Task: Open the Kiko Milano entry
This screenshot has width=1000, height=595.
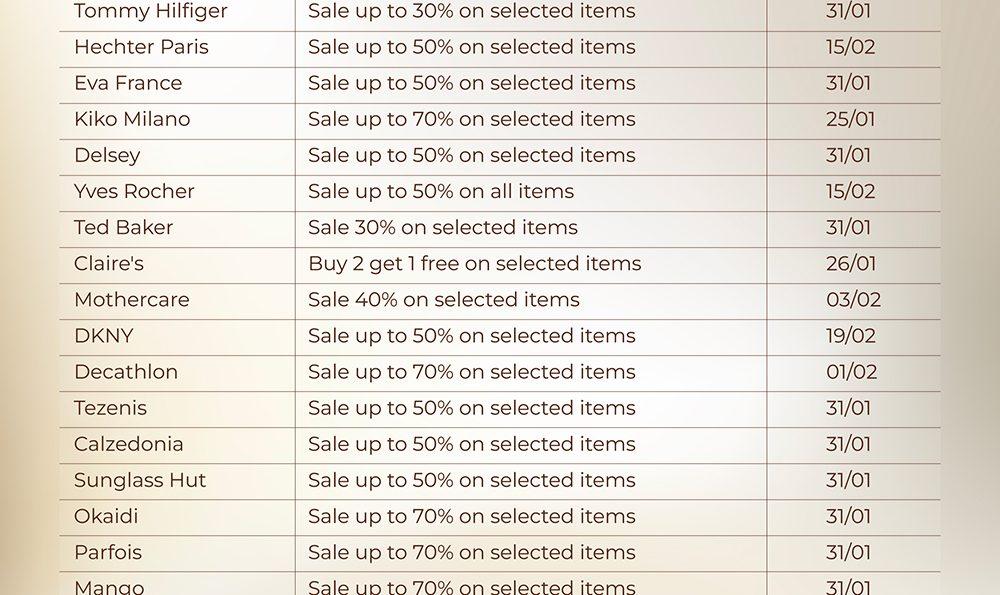Action: click(x=132, y=119)
